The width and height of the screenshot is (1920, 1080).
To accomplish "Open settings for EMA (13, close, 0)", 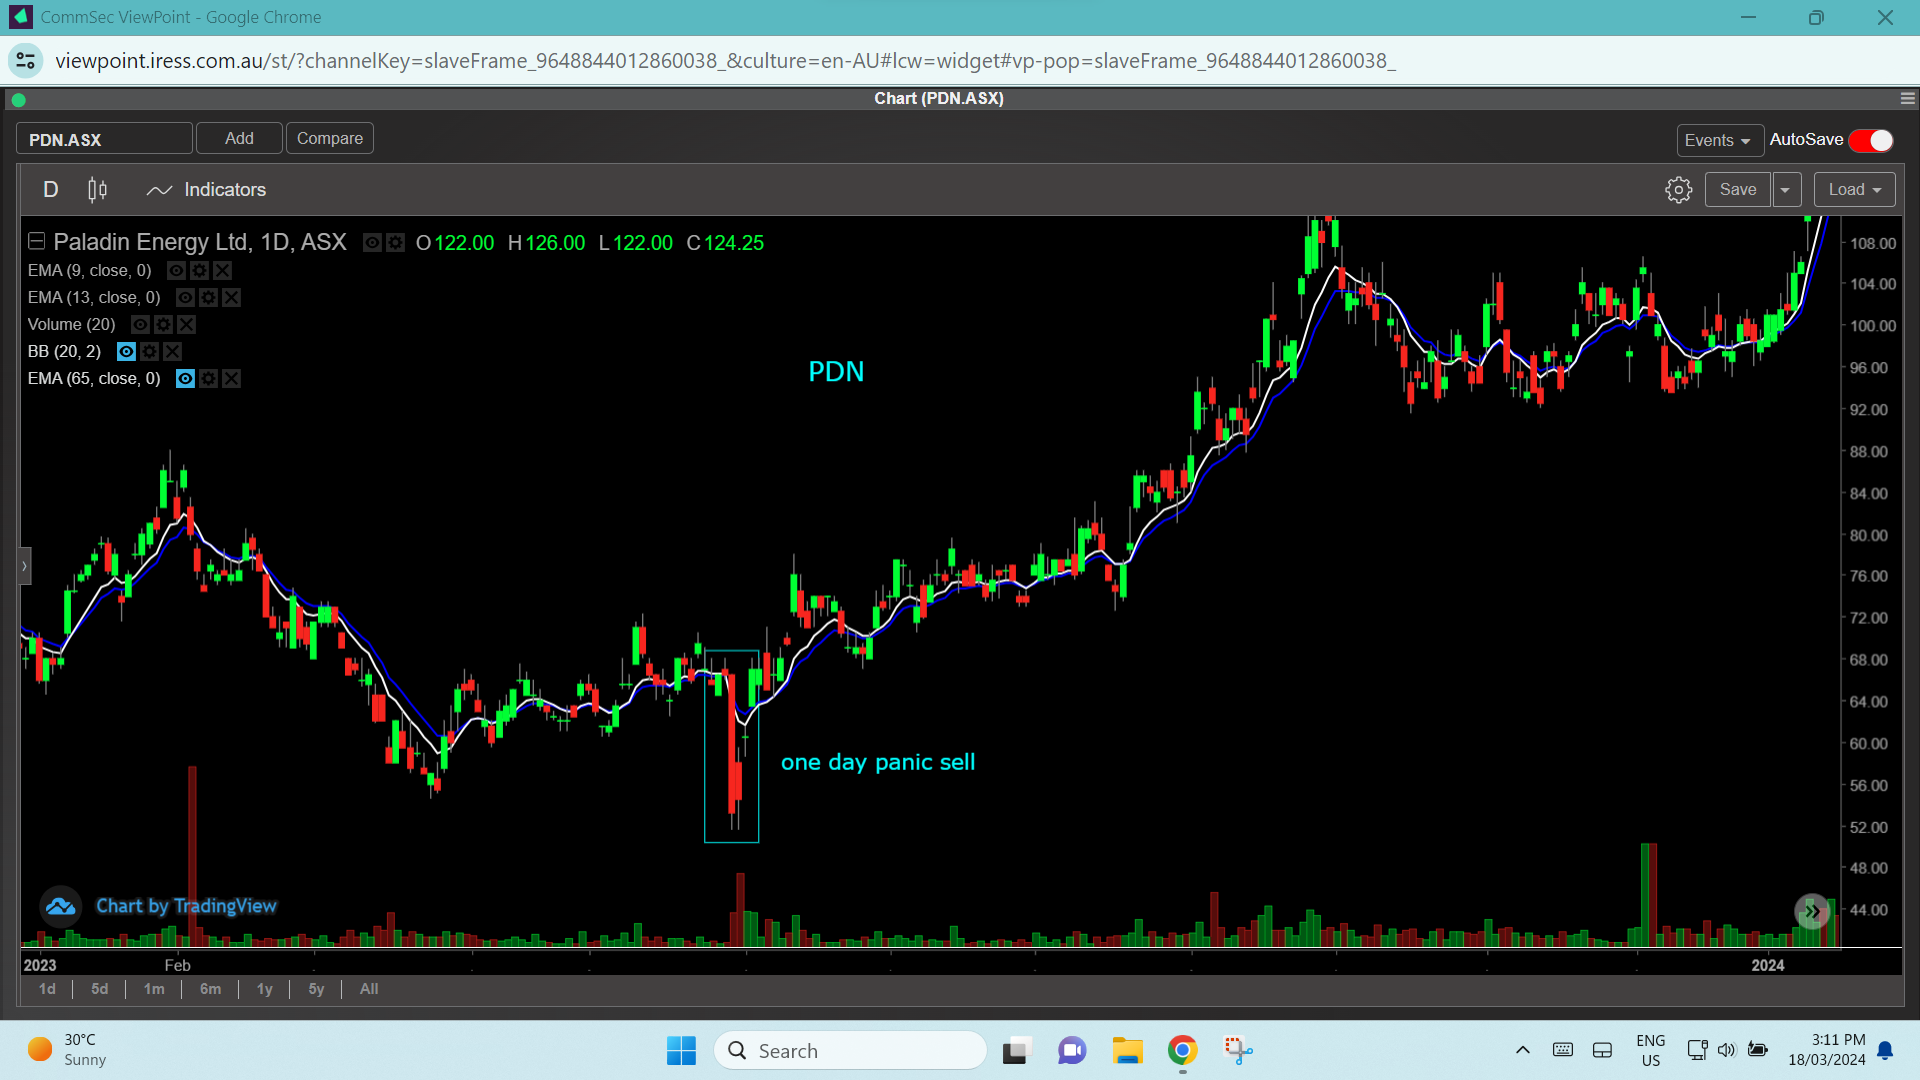I will (208, 298).
